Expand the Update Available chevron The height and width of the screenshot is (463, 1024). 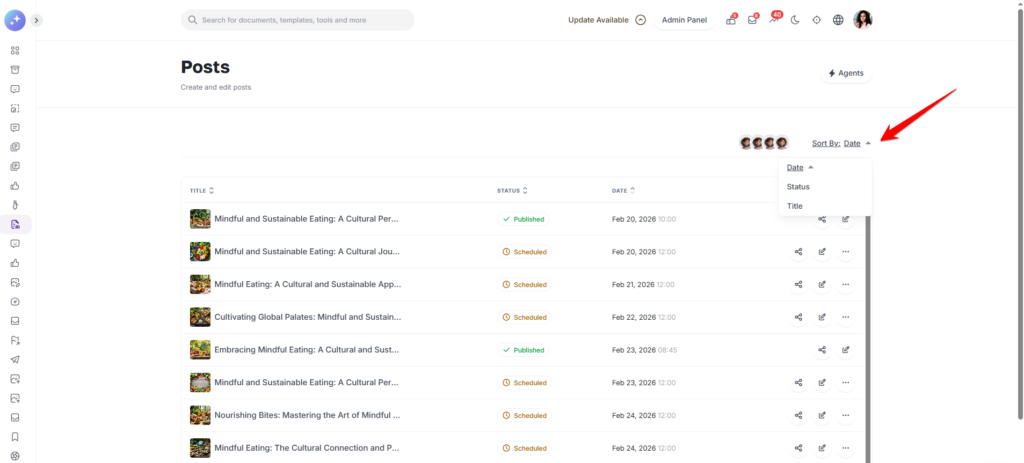pyautogui.click(x=640, y=20)
